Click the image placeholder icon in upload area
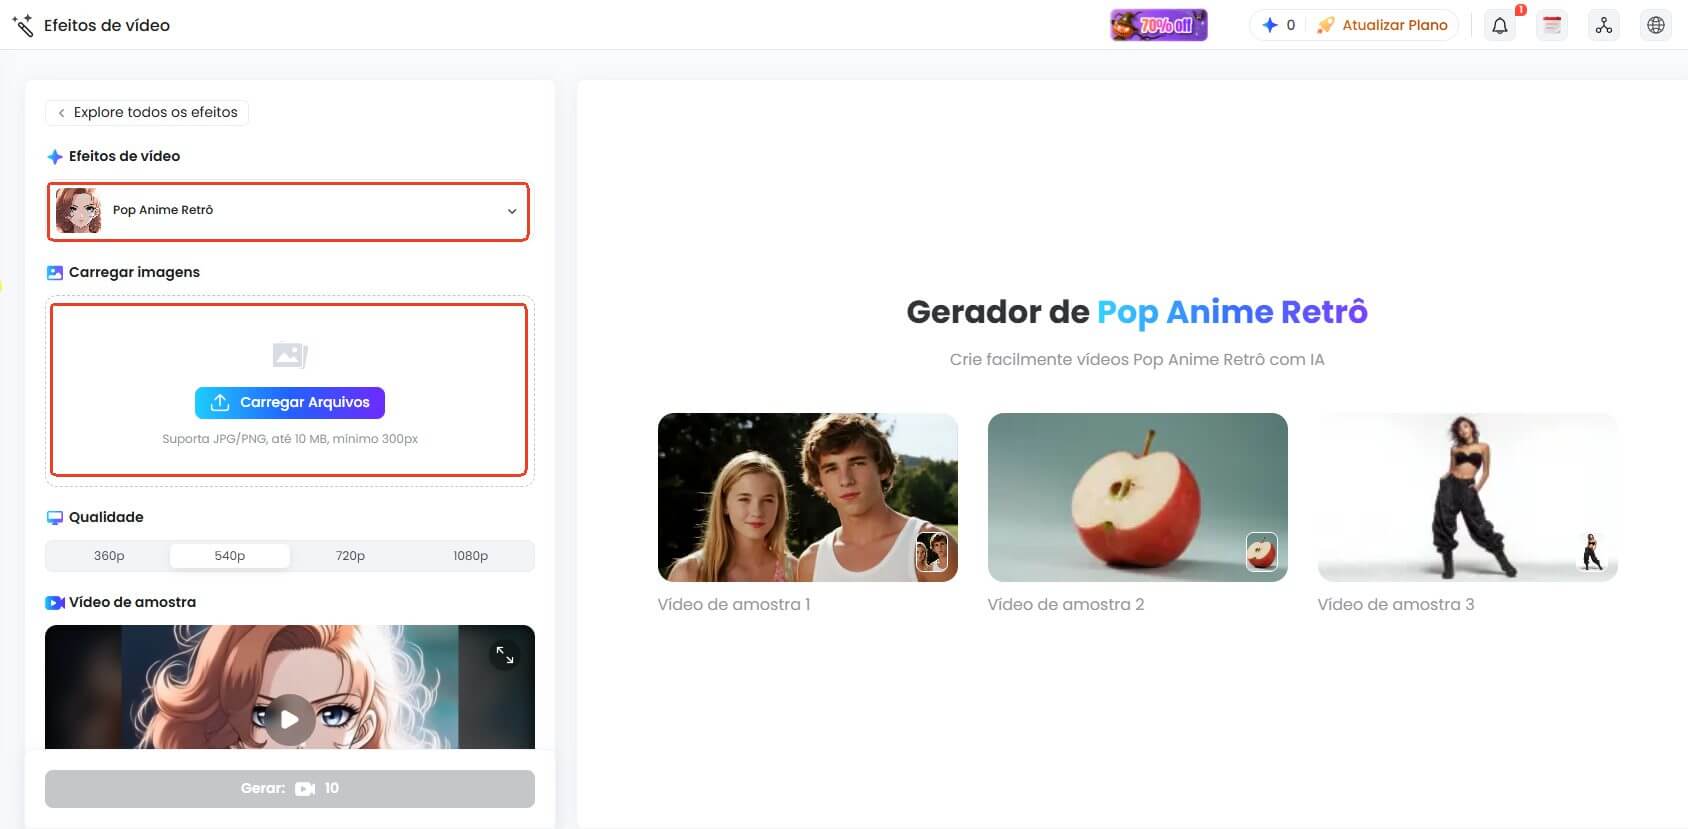This screenshot has height=829, width=1688. [290, 355]
